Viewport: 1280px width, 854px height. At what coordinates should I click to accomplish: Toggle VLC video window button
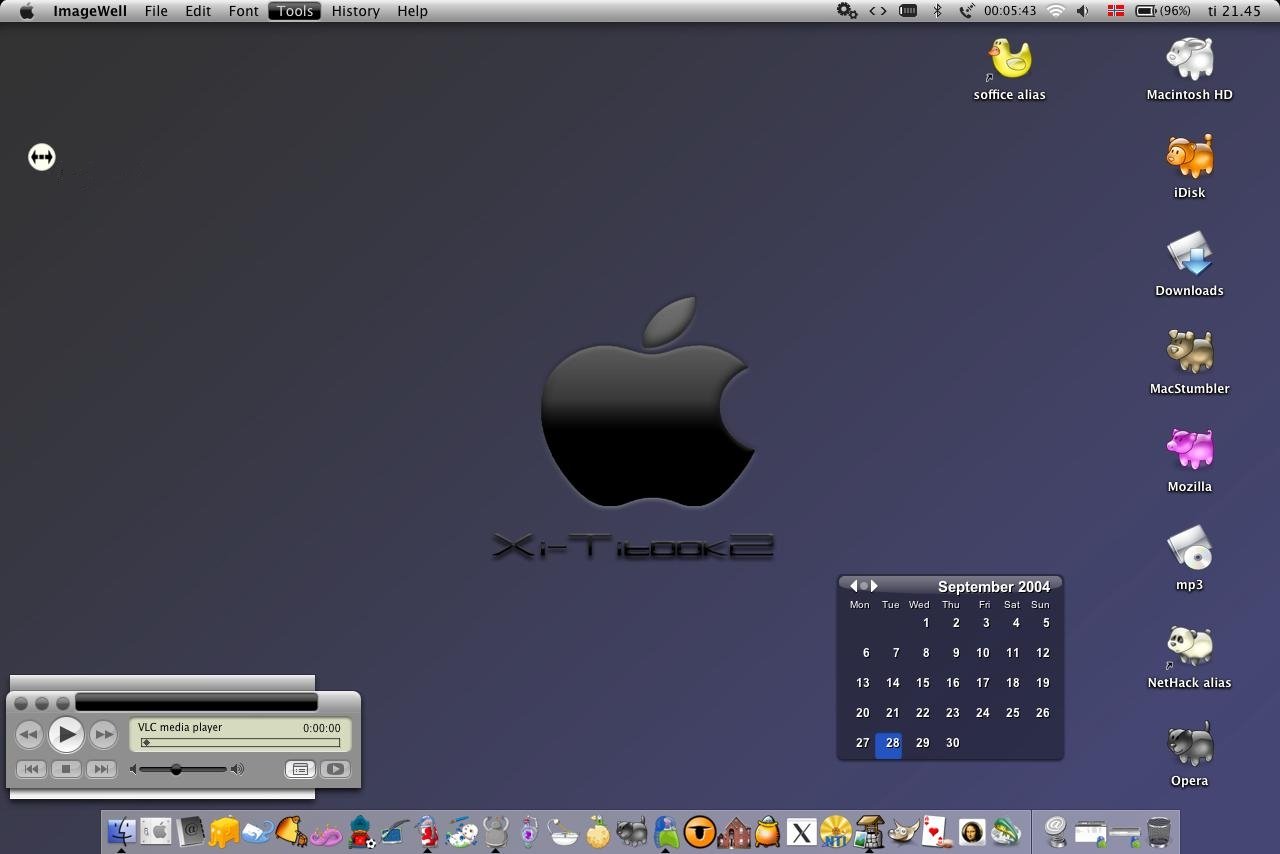(335, 769)
